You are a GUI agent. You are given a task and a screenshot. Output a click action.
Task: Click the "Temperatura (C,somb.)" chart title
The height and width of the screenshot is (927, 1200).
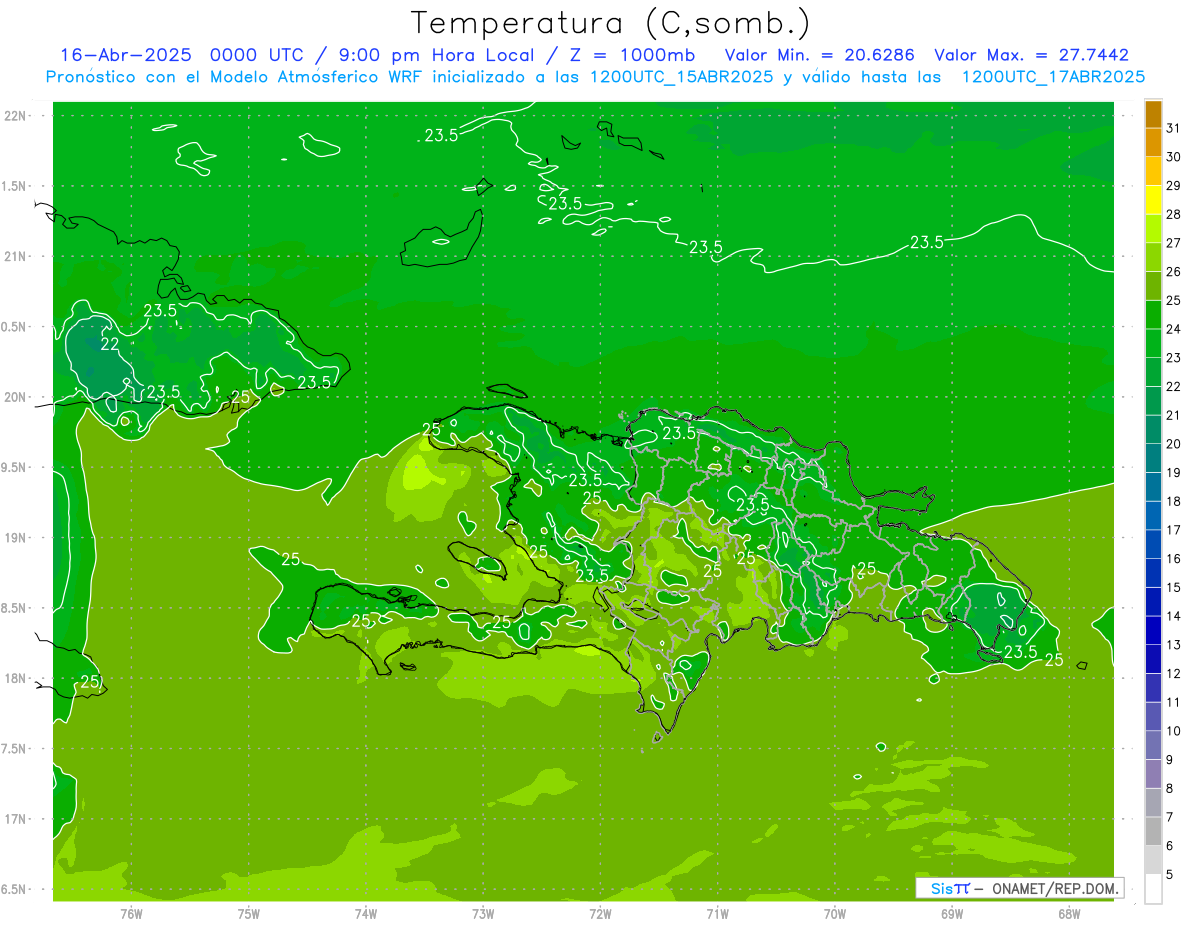click(x=610, y=23)
